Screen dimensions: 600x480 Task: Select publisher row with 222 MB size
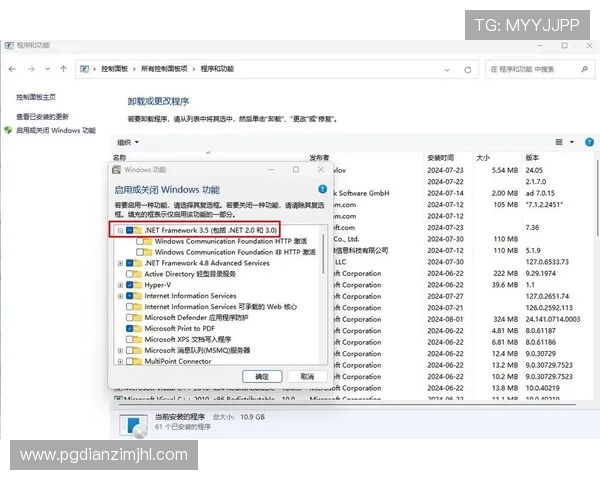point(357,273)
